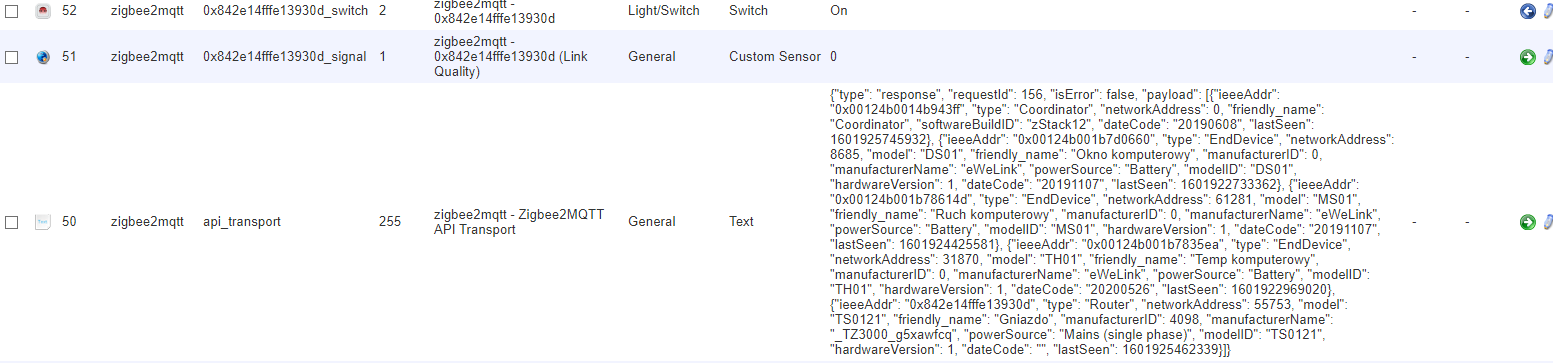The image size is (1553, 363).
Task: Click the text device icon in row 50
Action: [x=43, y=222]
